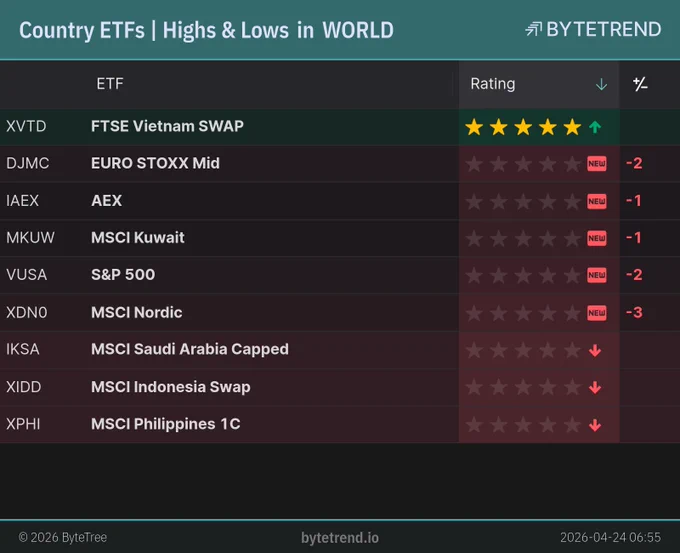This screenshot has height=553, width=680.
Task: Select the MSCI Indonesia Swap name
Action: coord(171,387)
